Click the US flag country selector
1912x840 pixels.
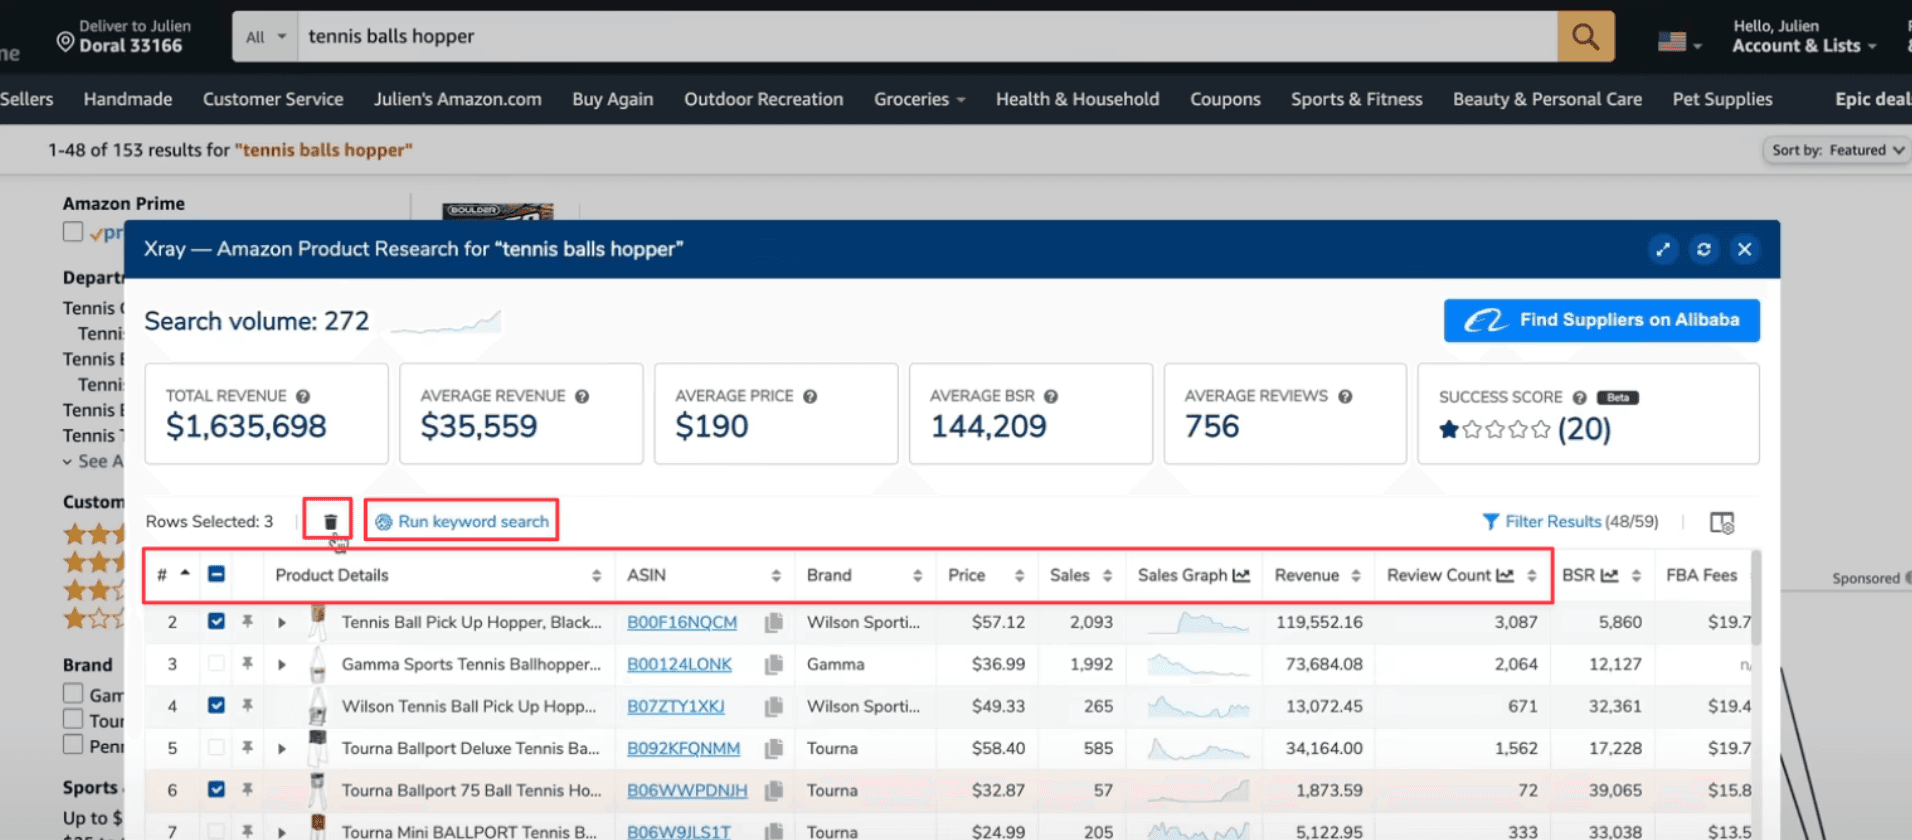click(x=1679, y=41)
